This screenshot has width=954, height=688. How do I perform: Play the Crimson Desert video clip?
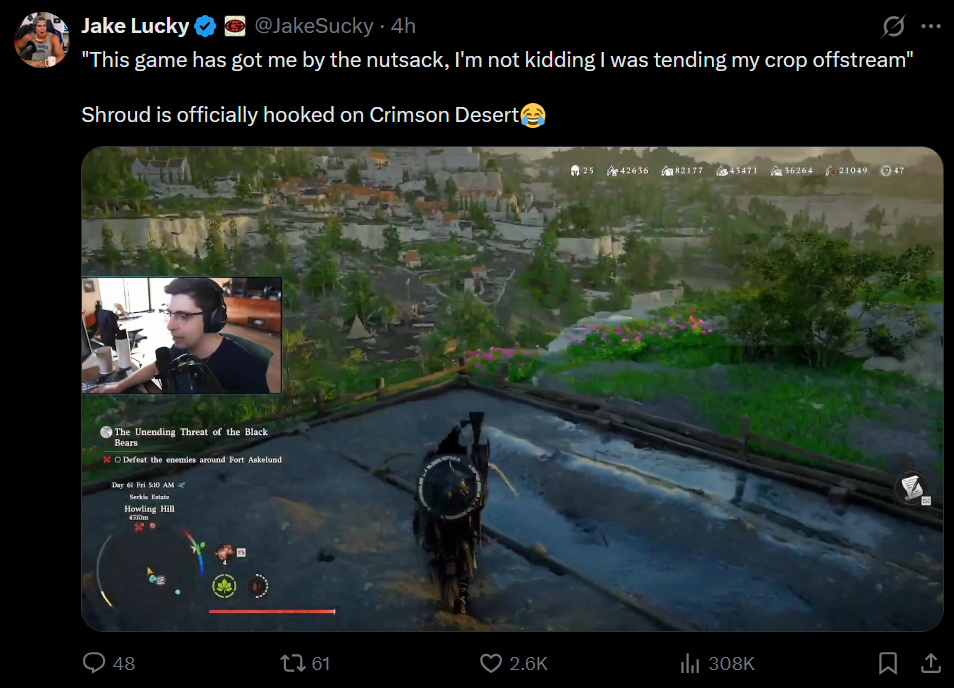pos(512,389)
